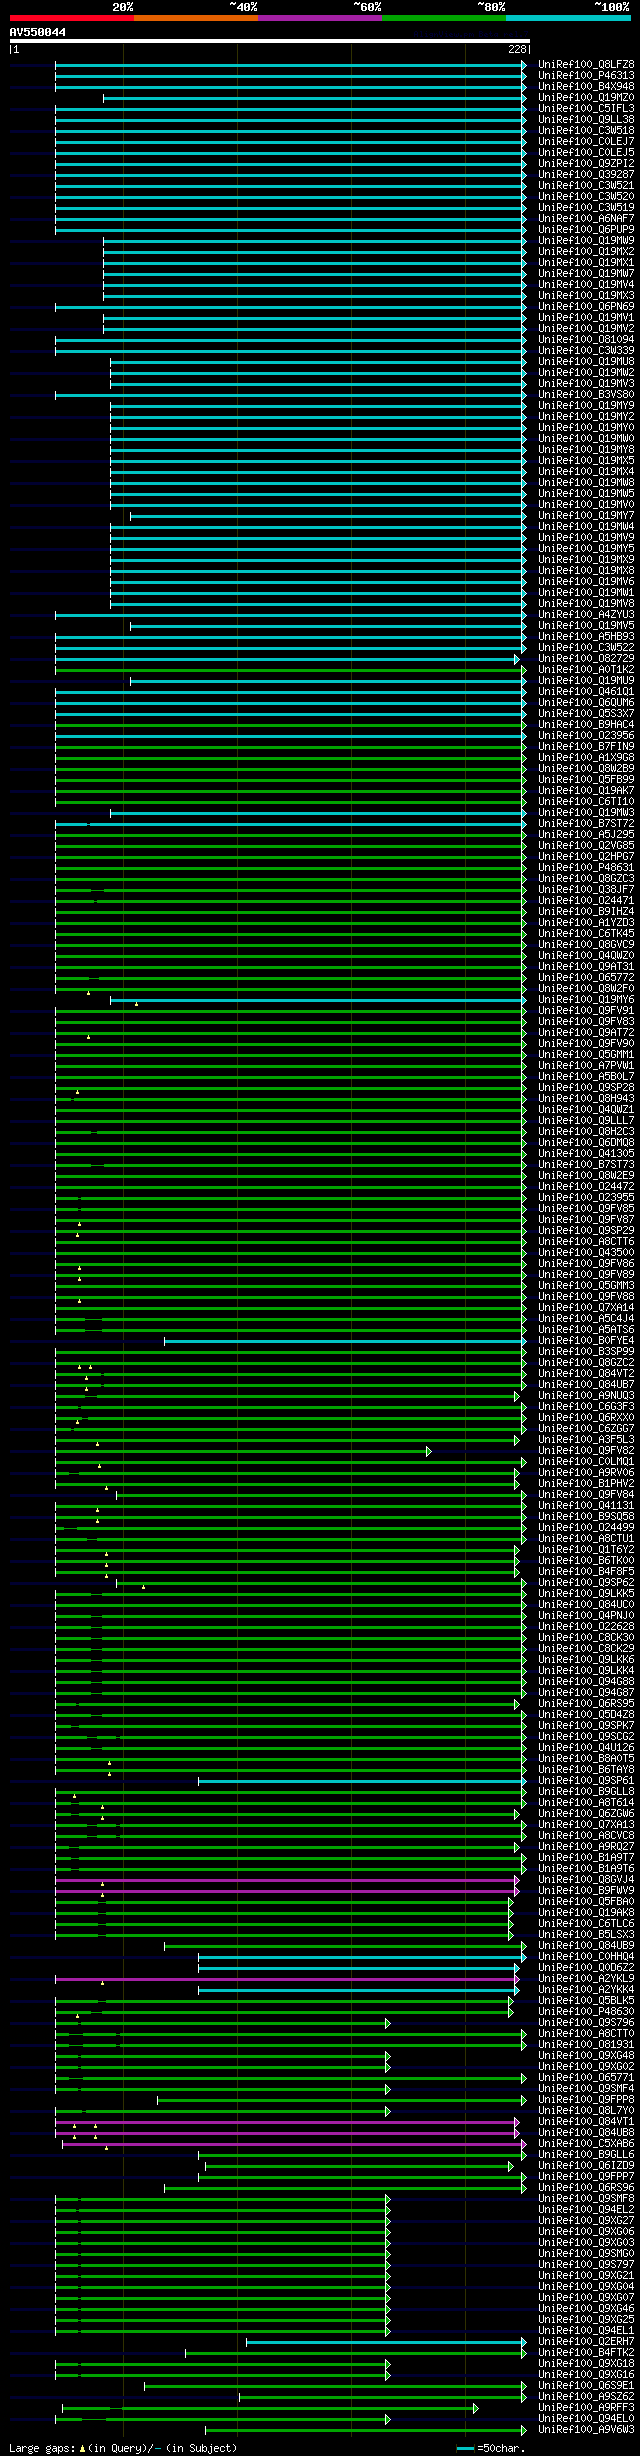
Task: Click the UniRef100_C6G3F3 label
Action: [586, 1407]
